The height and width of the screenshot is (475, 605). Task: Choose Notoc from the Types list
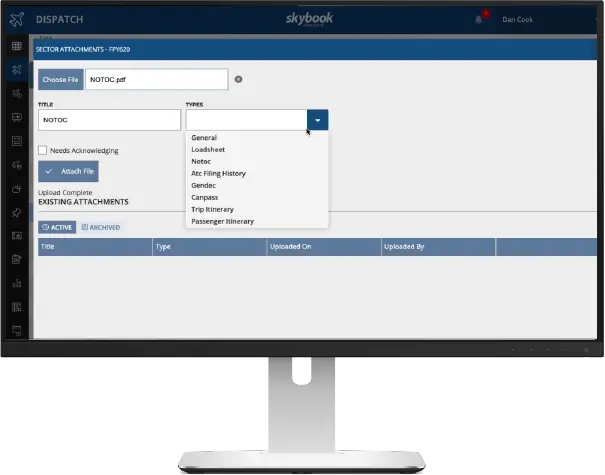coord(201,161)
